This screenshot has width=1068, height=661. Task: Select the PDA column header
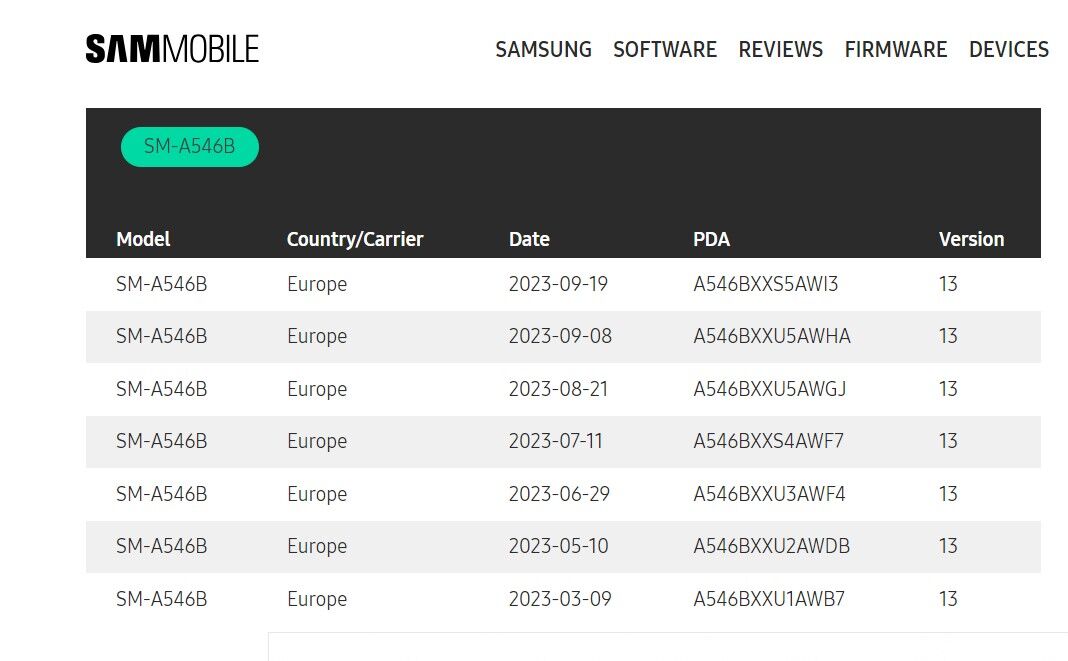pyautogui.click(x=711, y=239)
